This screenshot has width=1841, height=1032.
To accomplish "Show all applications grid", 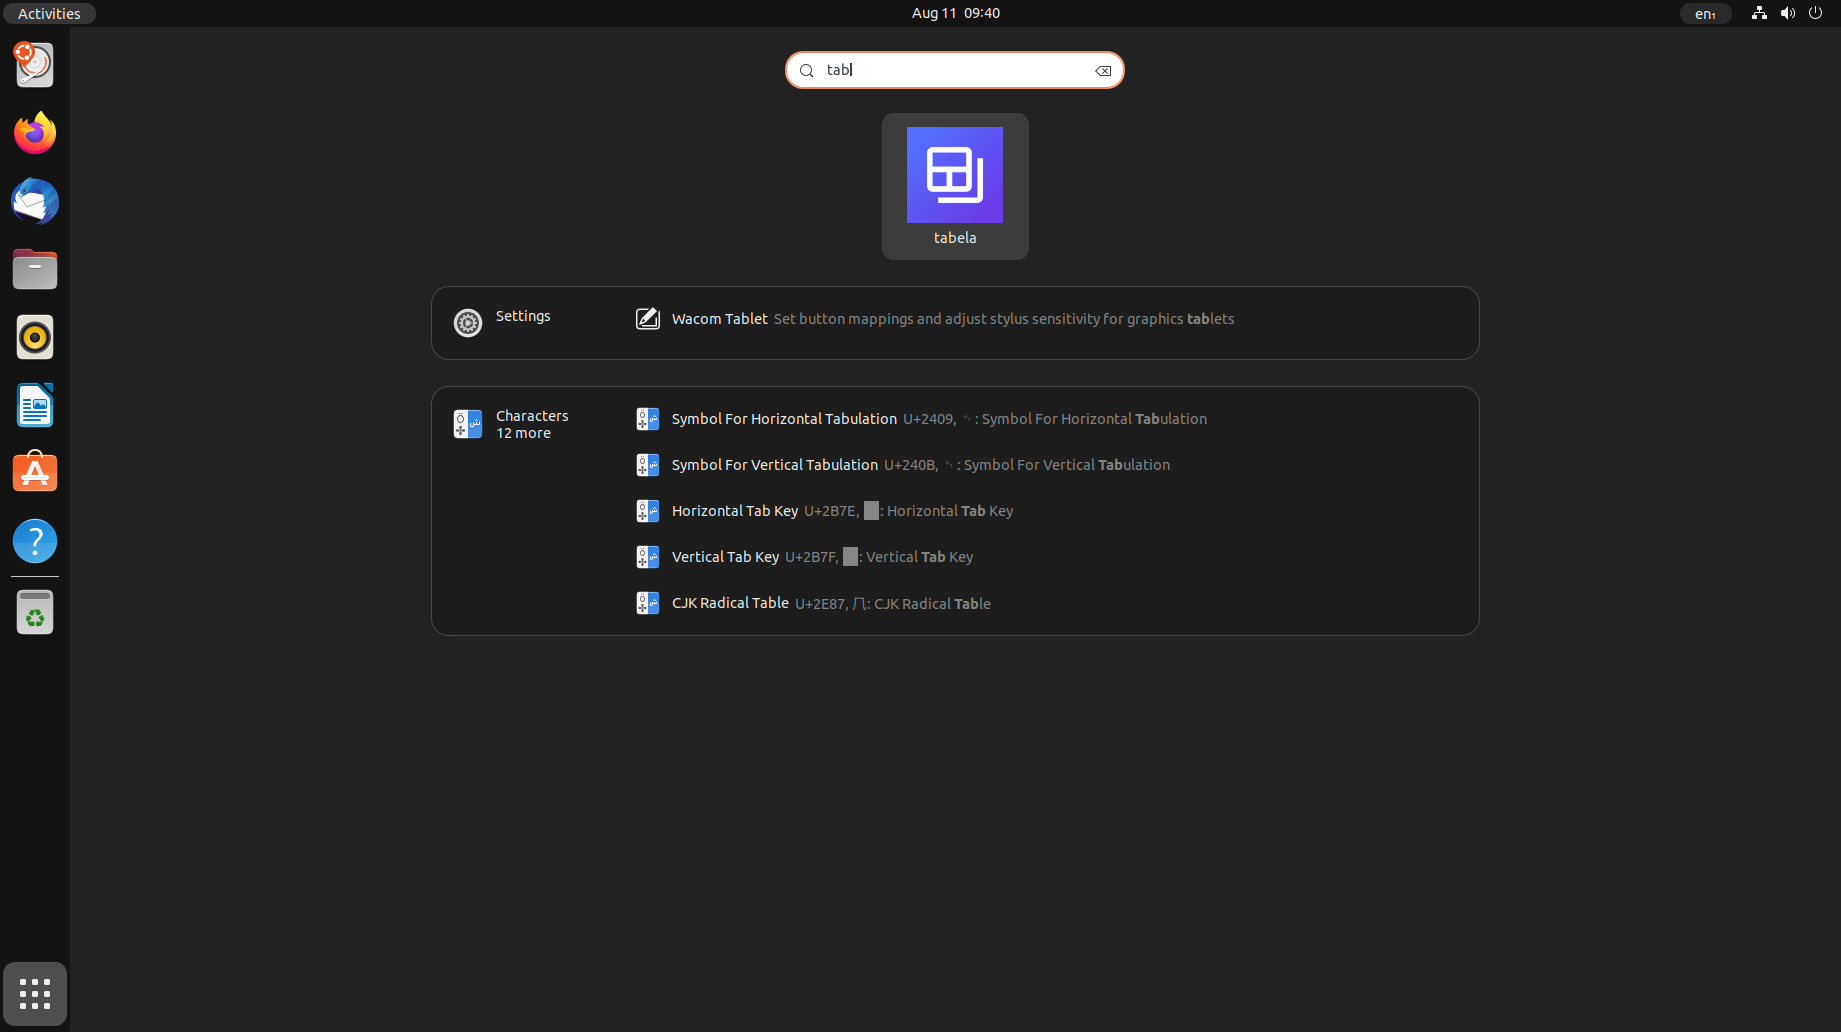I will (x=34, y=994).
